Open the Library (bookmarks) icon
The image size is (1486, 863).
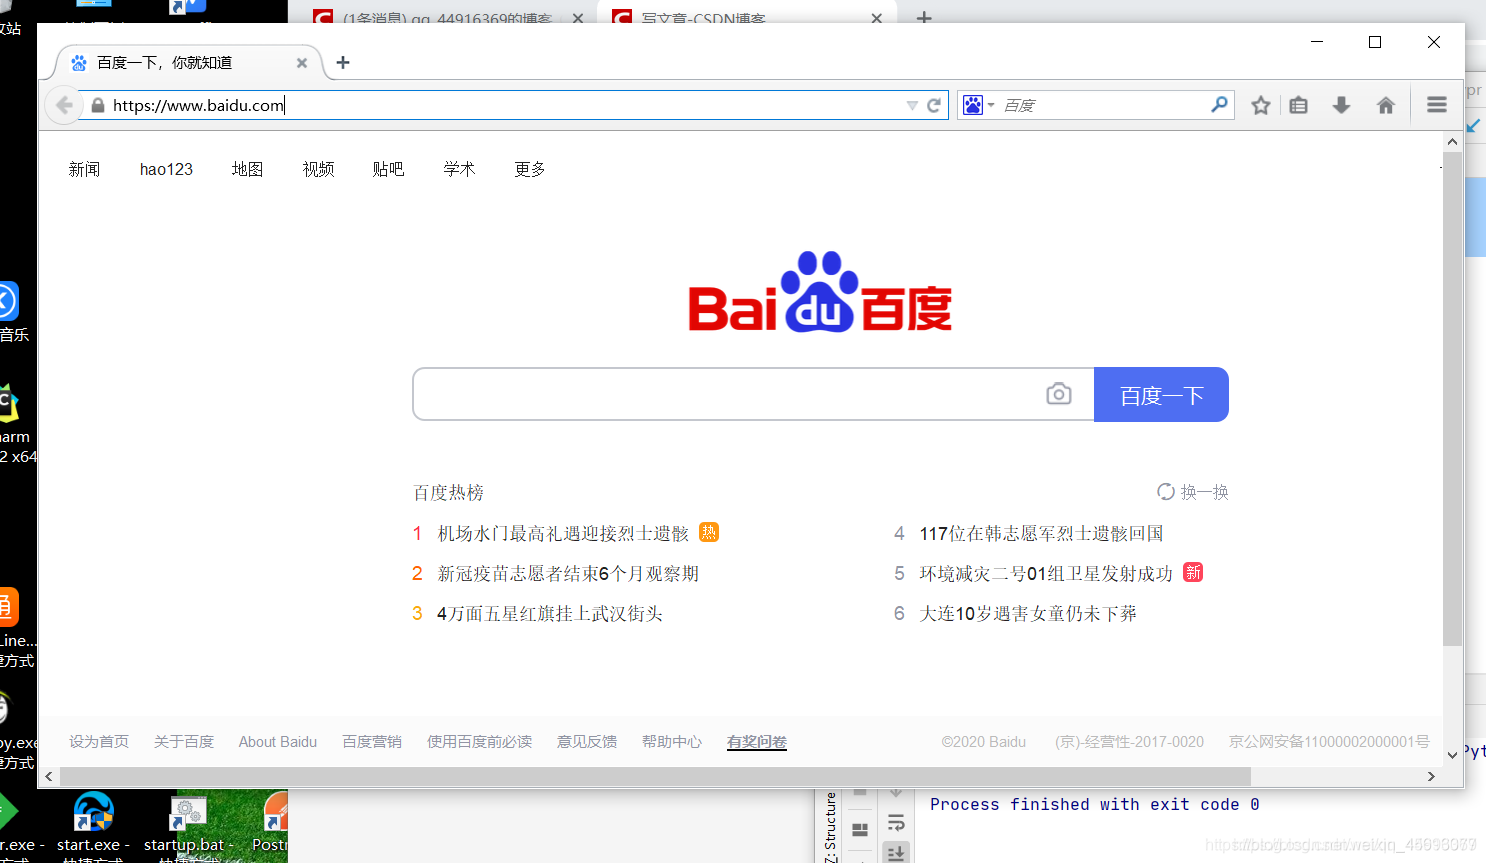tap(1298, 104)
